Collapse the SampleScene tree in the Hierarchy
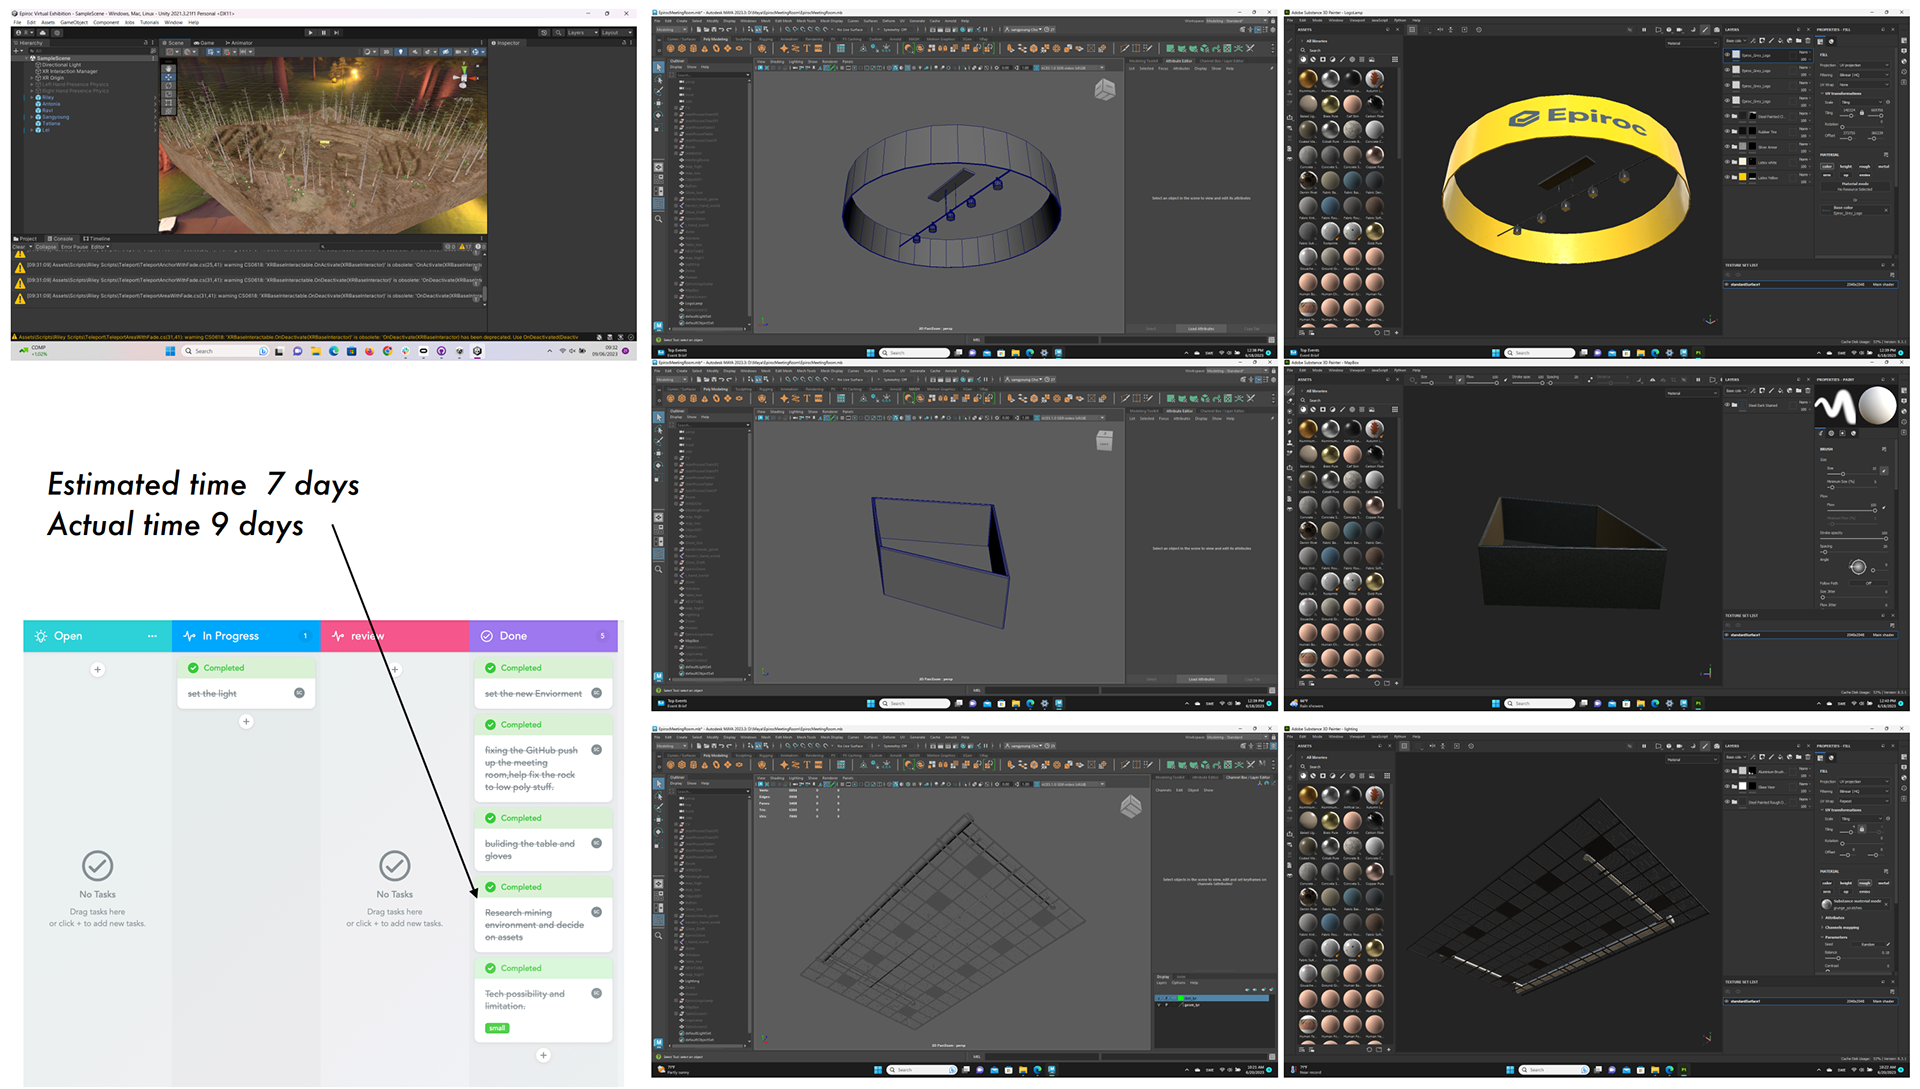Screen dimensions: 1920x1089 coord(28,59)
